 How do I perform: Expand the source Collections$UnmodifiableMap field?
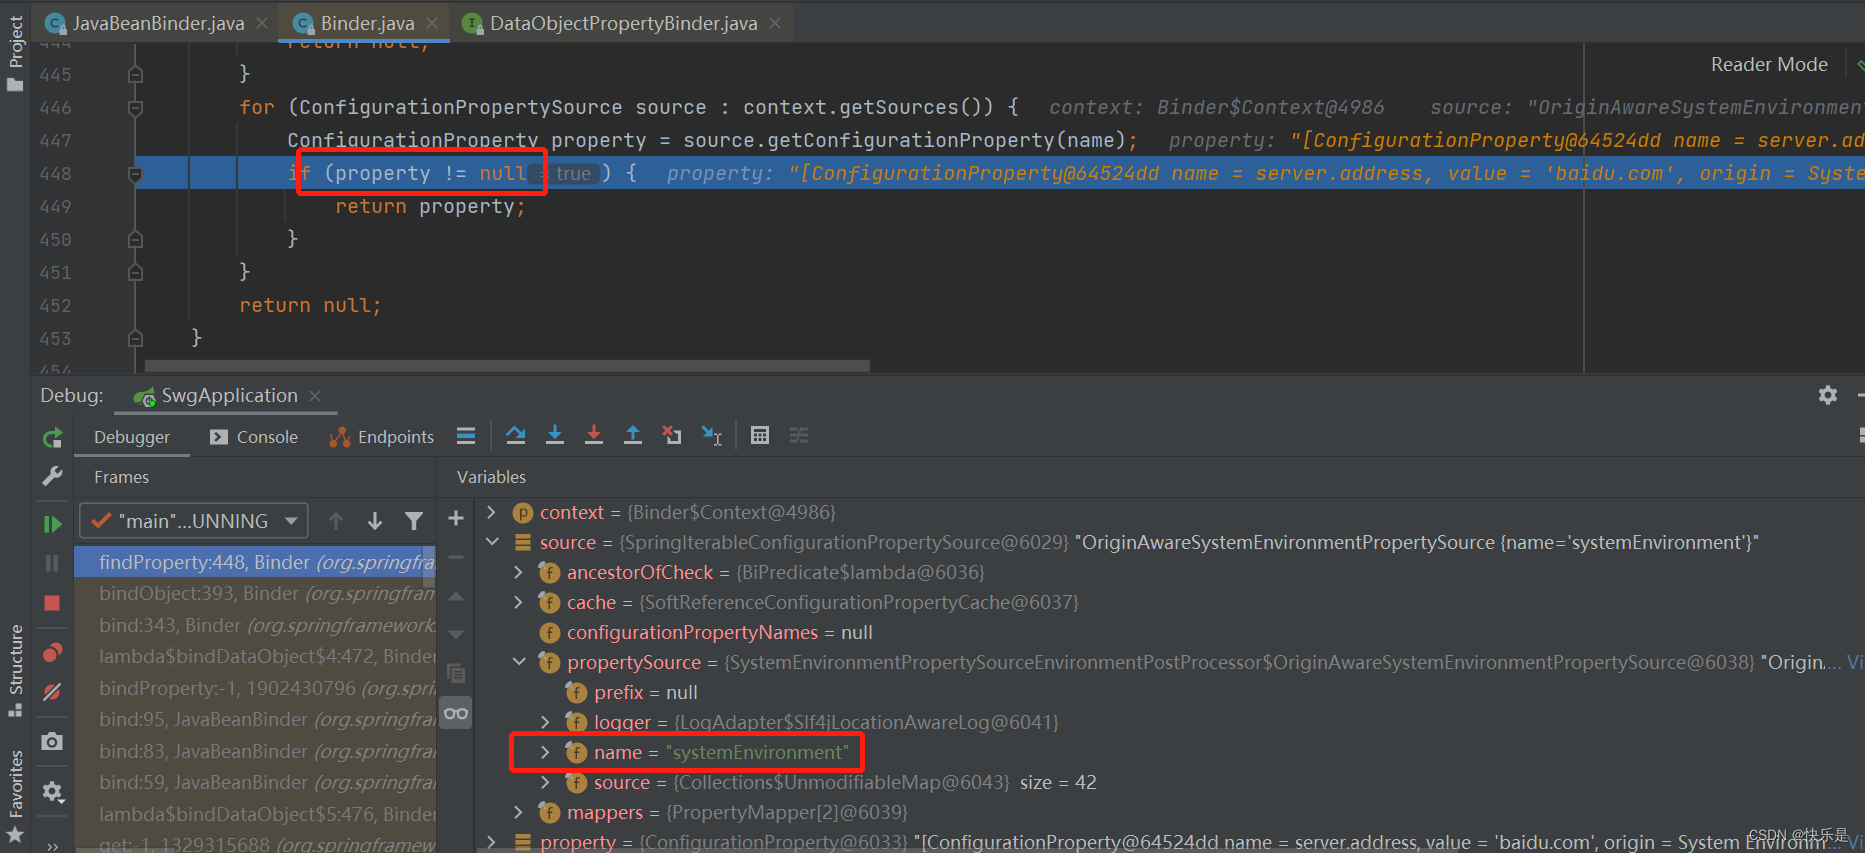(x=545, y=782)
